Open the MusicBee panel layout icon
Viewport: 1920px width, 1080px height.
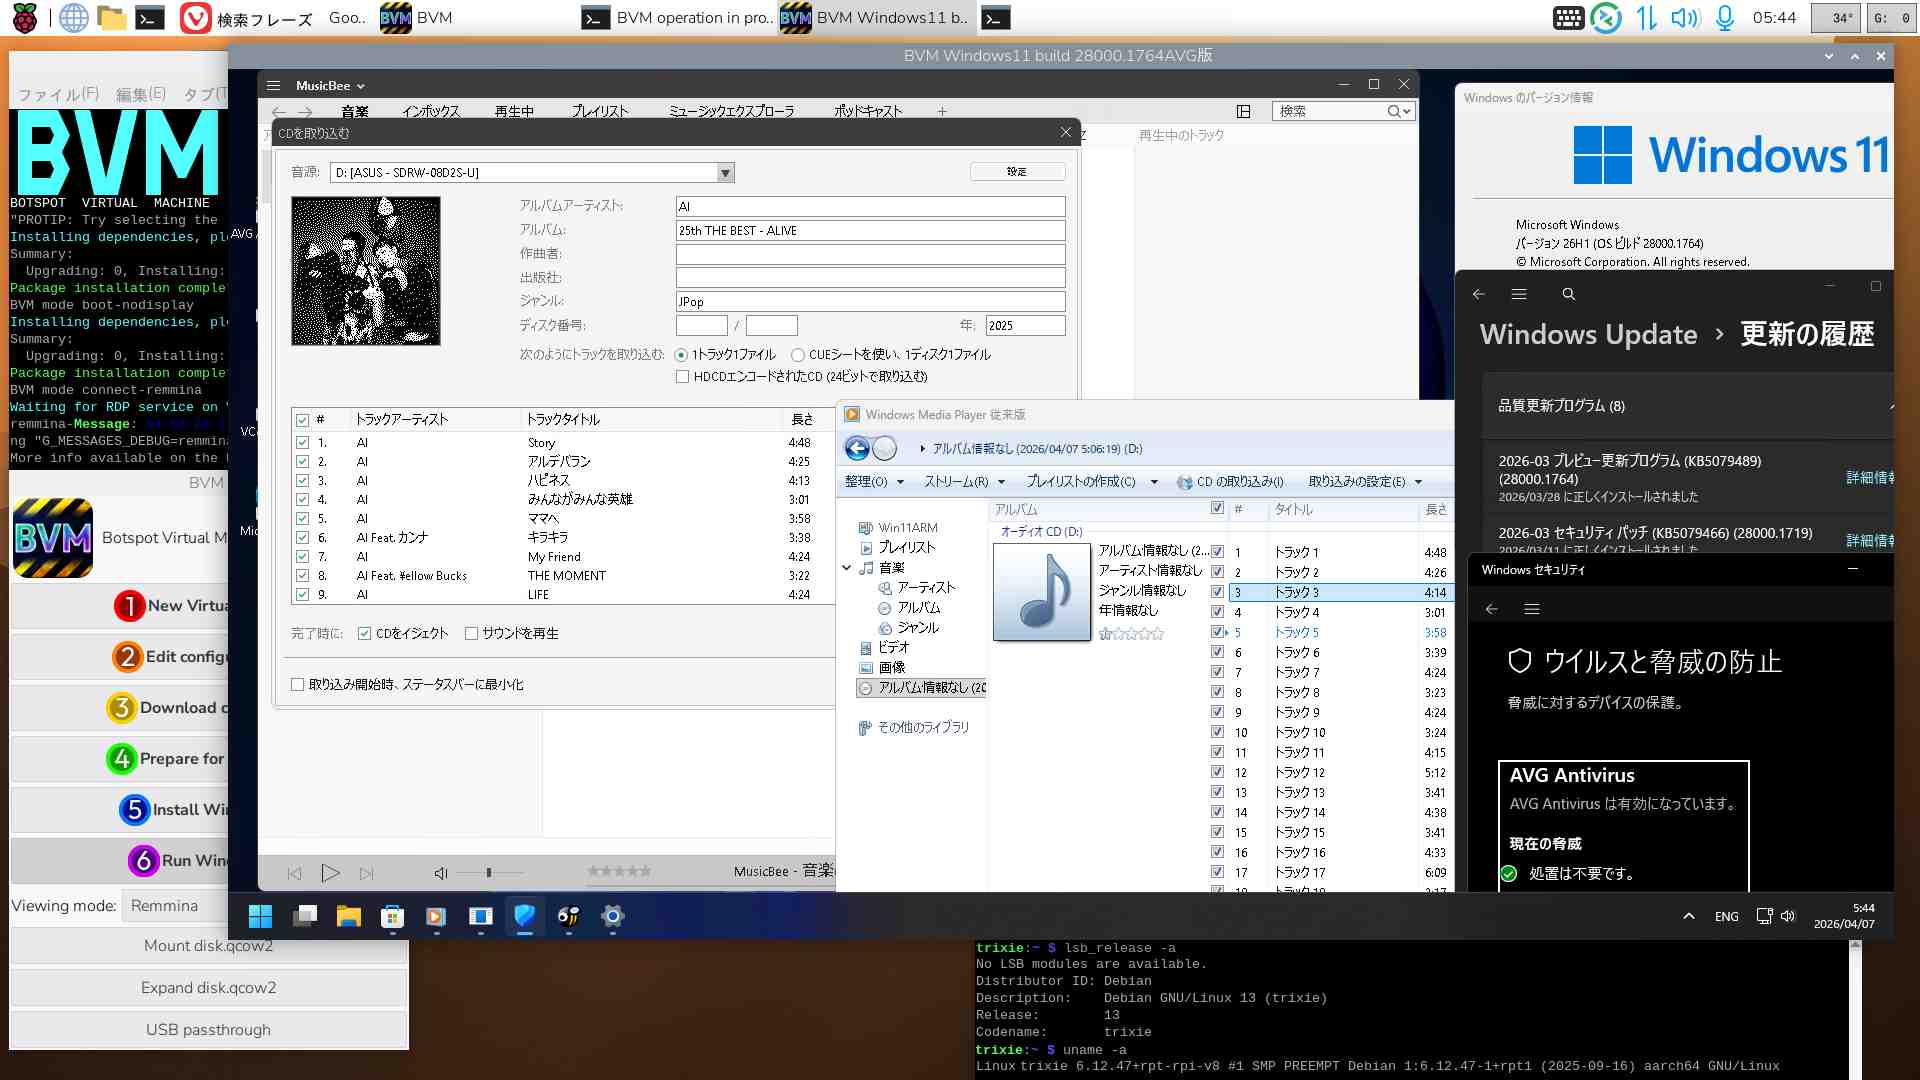pos(1243,111)
